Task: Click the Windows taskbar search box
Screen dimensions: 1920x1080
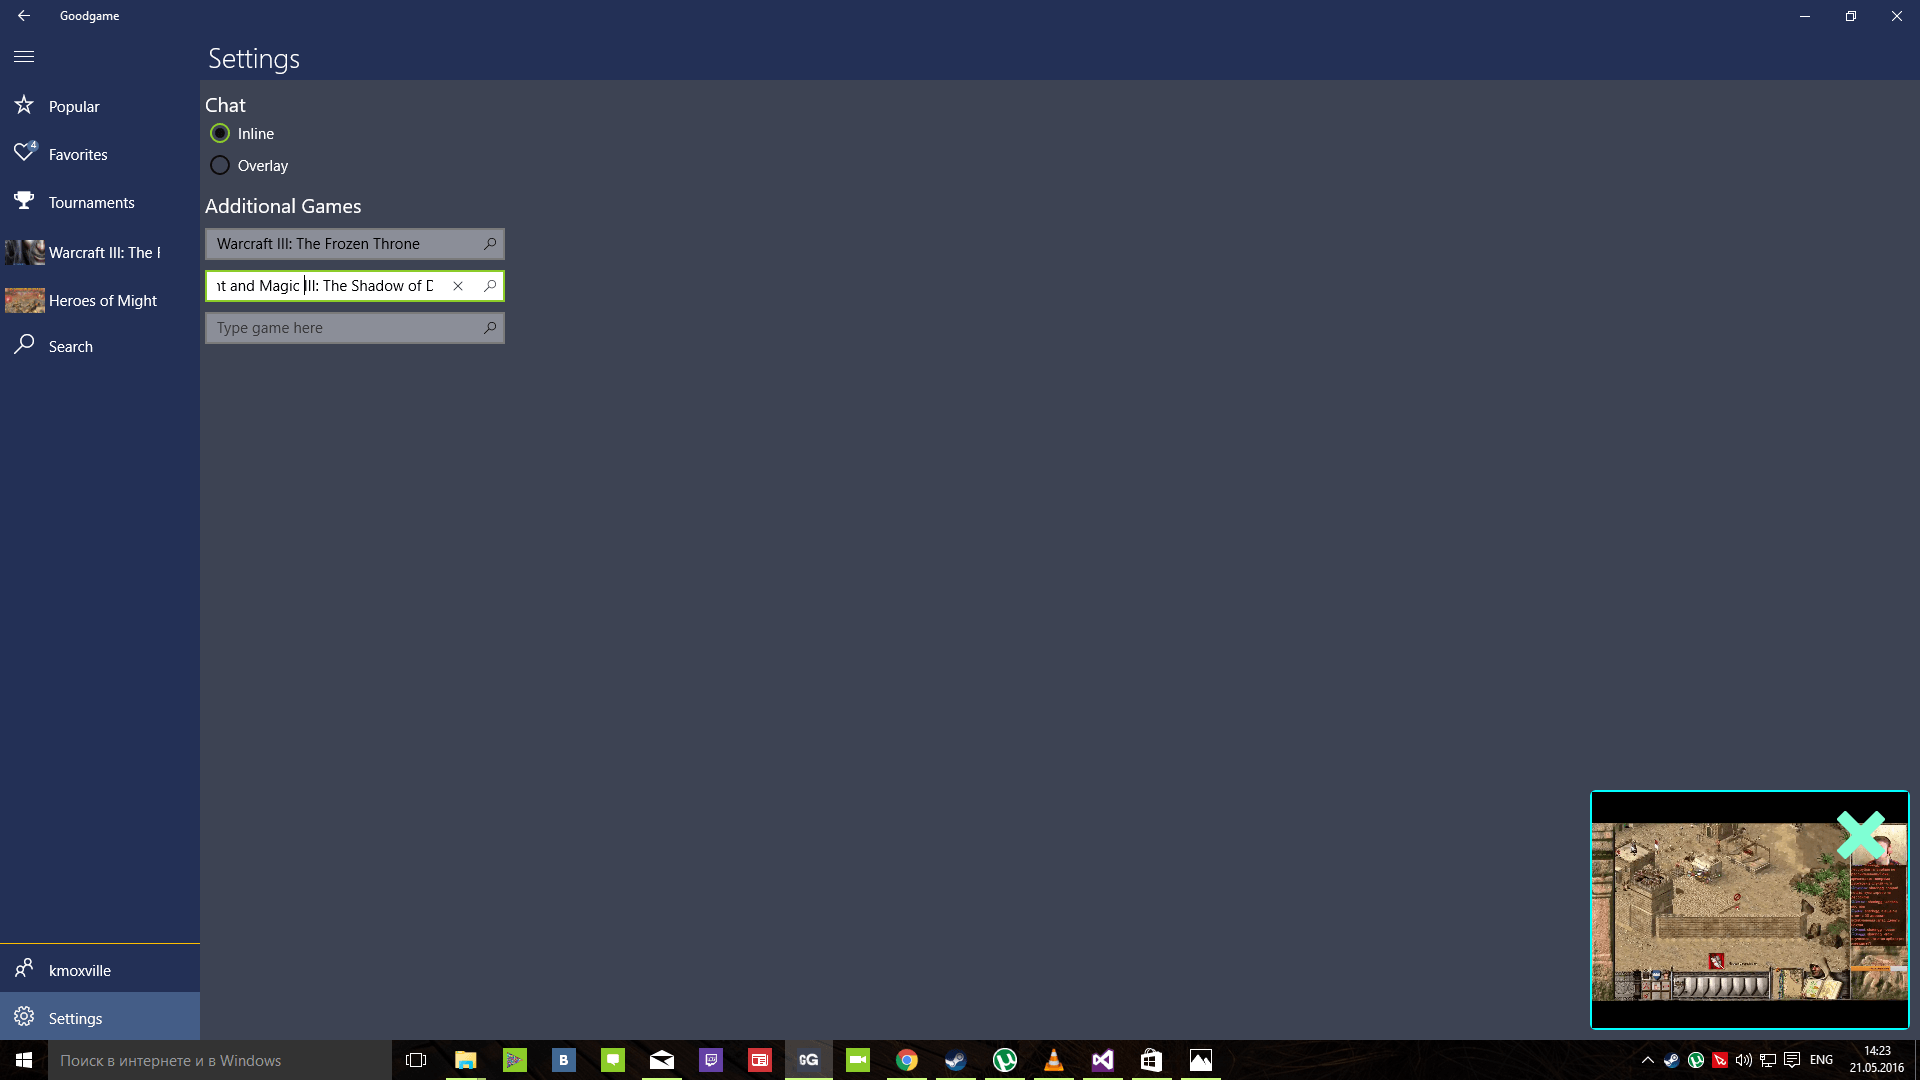Action: point(220,1060)
